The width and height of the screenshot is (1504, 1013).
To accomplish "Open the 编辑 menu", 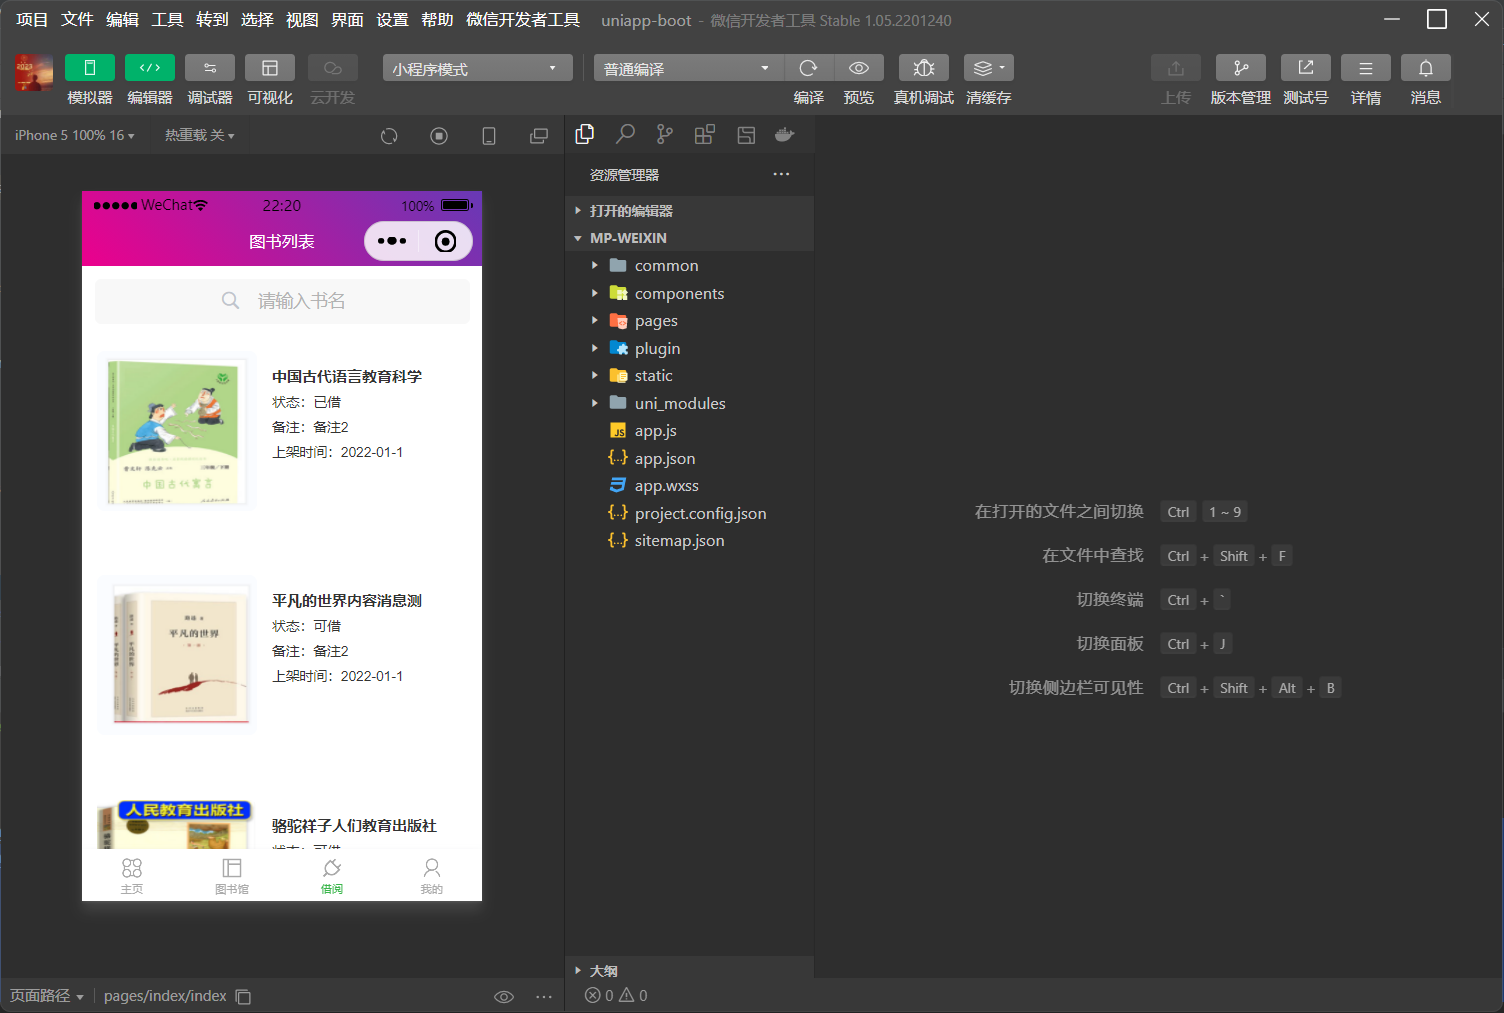I will click(122, 20).
